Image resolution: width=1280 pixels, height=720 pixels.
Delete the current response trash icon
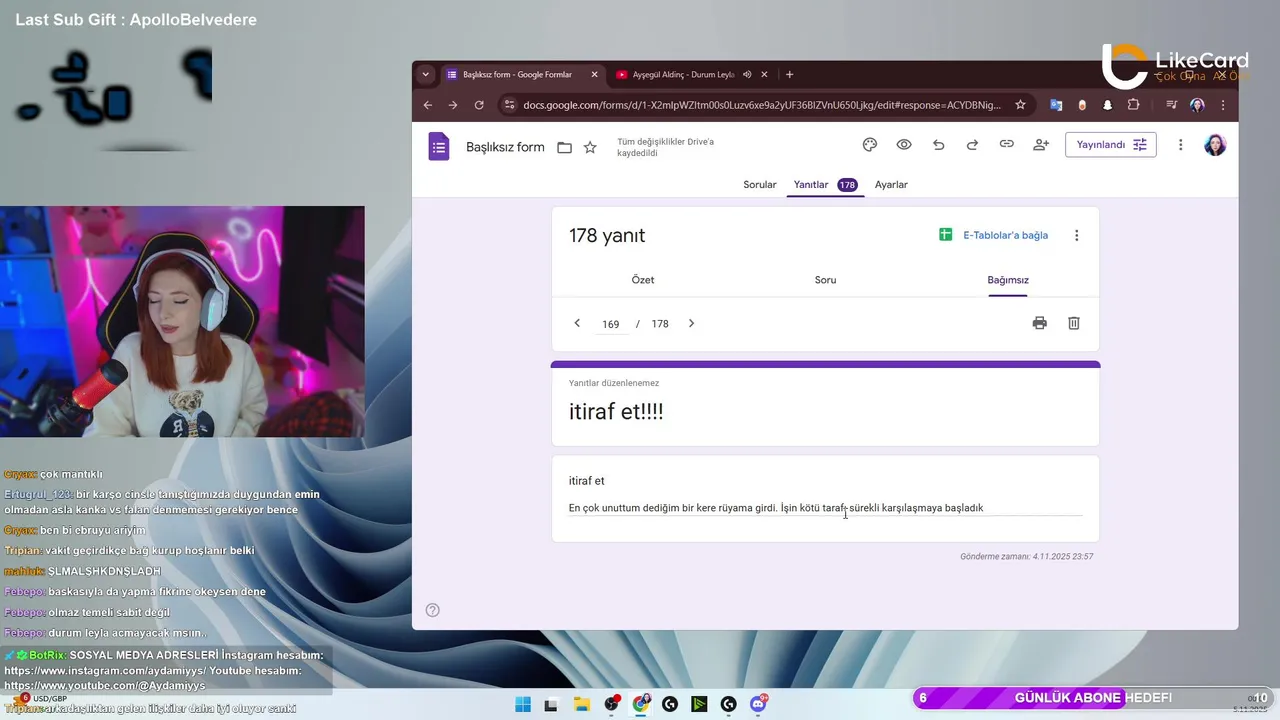[1074, 323]
